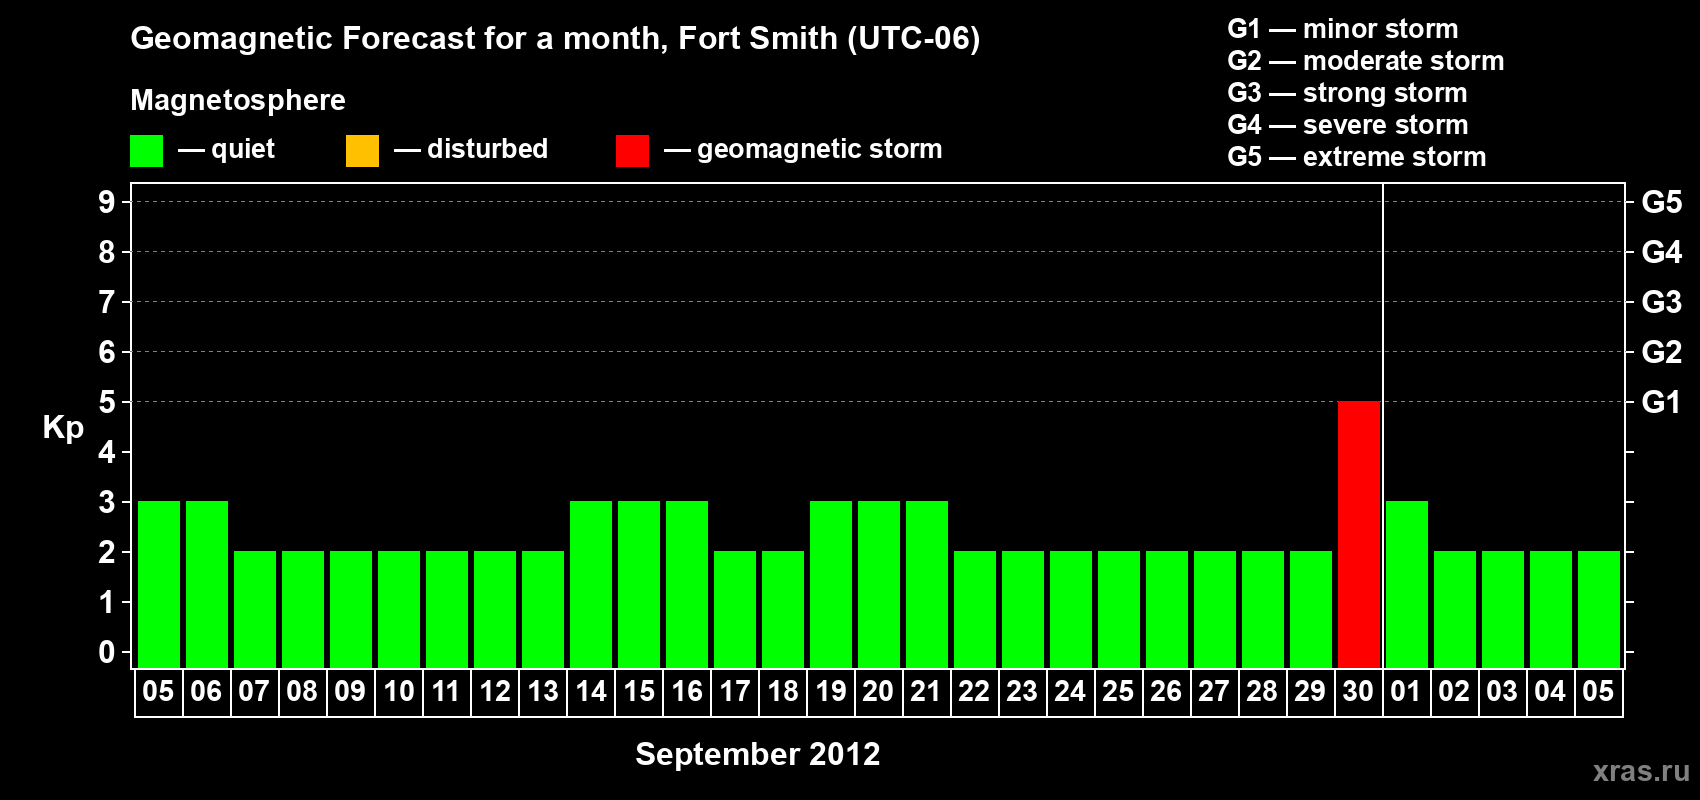Click the G3 right-axis label
This screenshot has height=800, width=1700.
(1662, 302)
